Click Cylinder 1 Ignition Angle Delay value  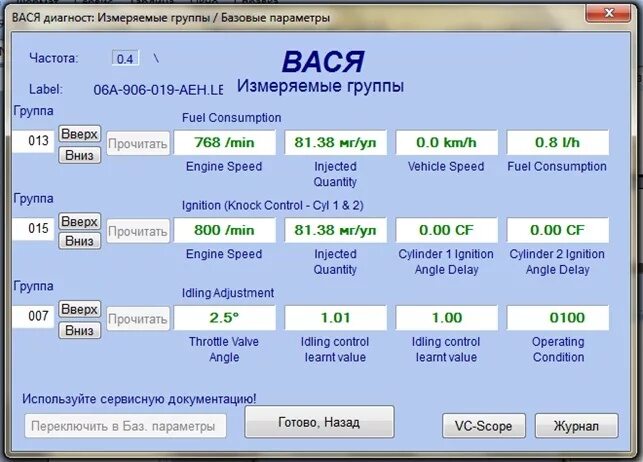pos(447,230)
